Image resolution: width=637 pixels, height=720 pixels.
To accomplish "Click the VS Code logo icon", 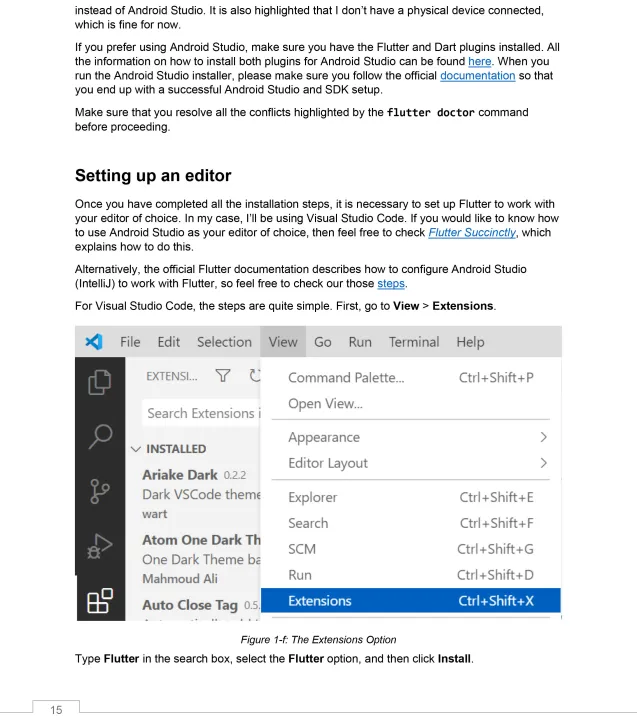I will tap(94, 342).
